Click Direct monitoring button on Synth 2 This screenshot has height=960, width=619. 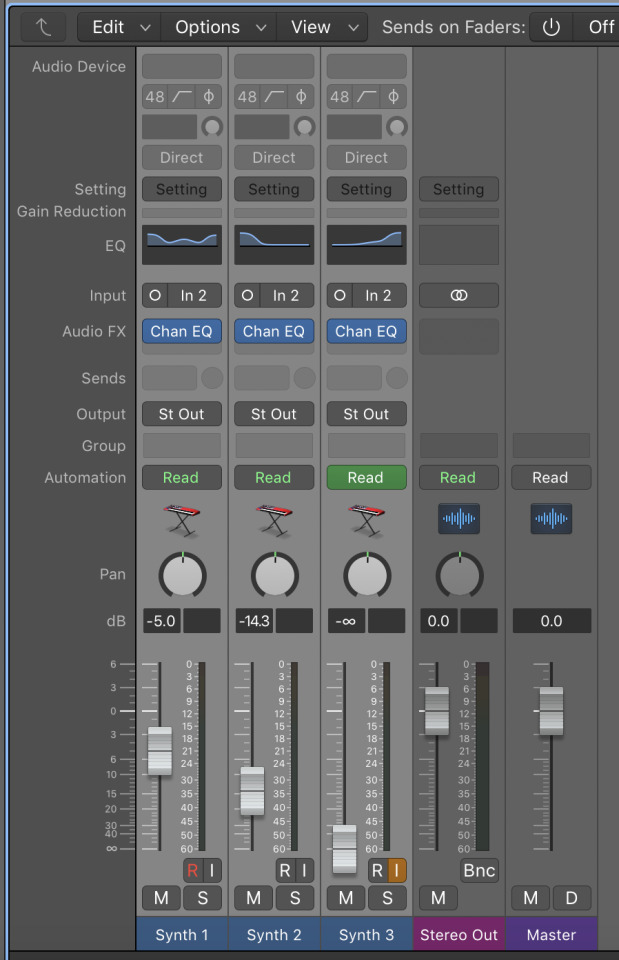click(274, 157)
